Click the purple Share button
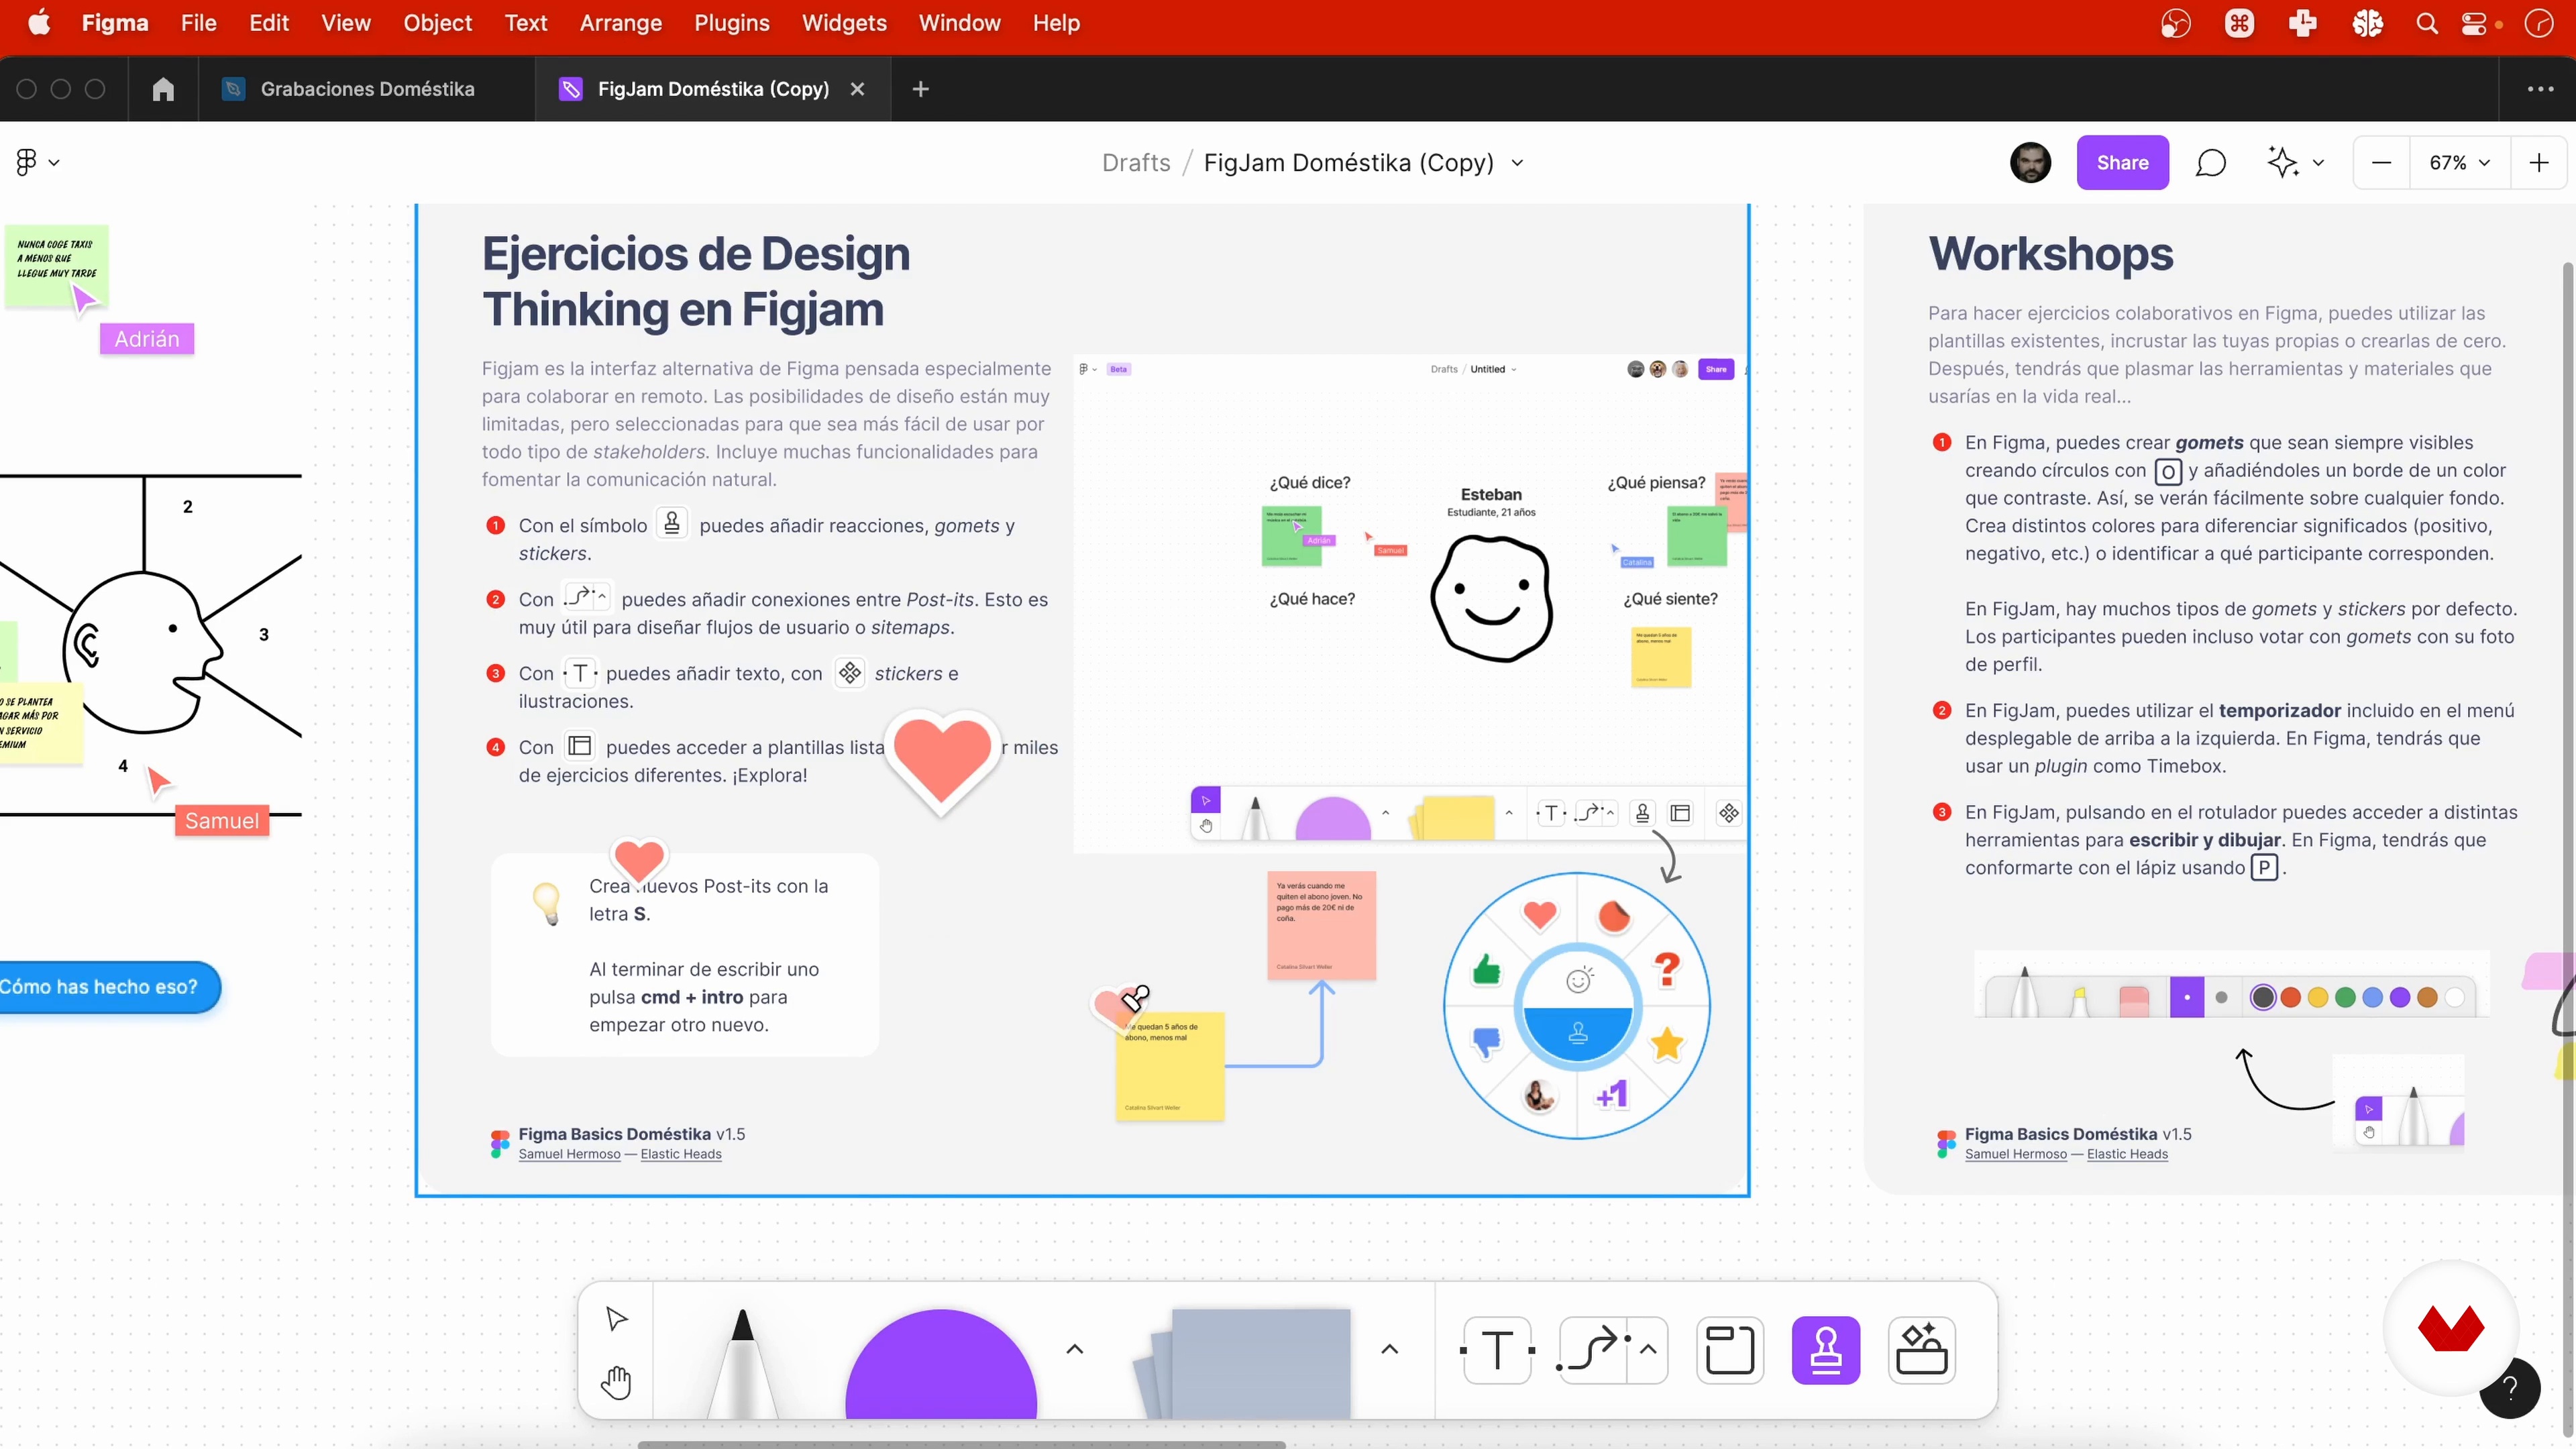 coord(2122,163)
